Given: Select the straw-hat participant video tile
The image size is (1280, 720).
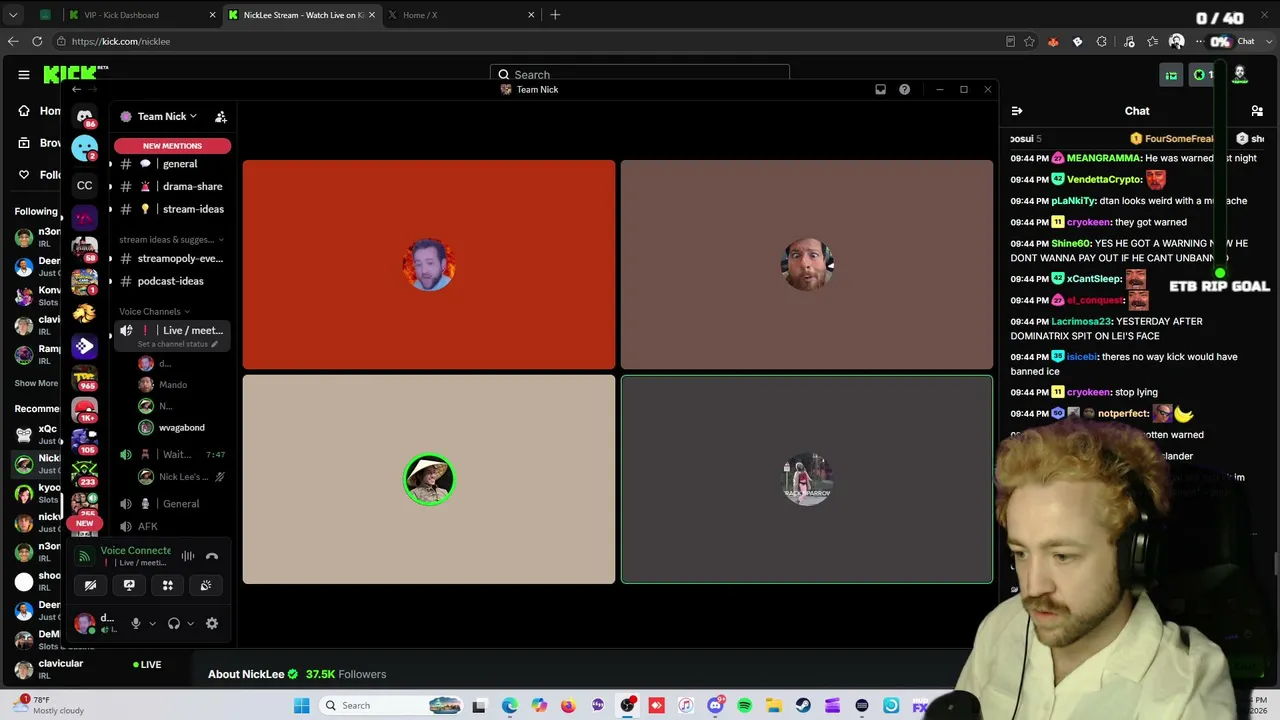Looking at the screenshot, I should coord(429,479).
